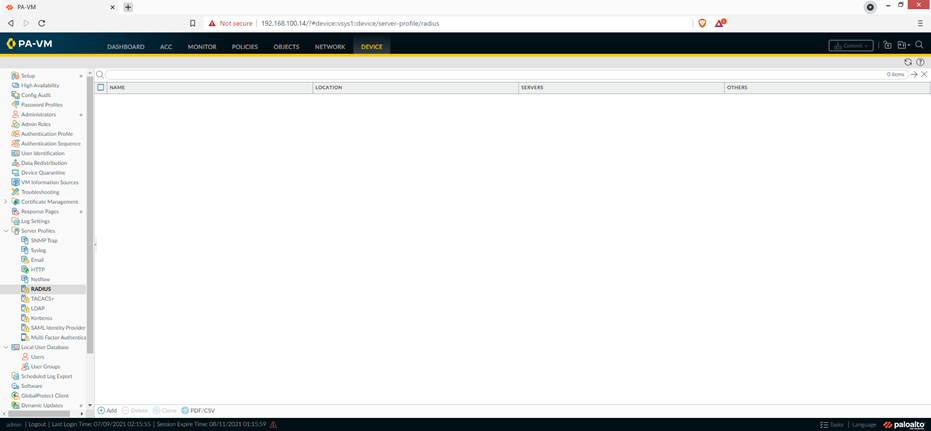Click the Device Quarantine icon
Image resolution: width=931 pixels, height=431 pixels.
click(16, 173)
